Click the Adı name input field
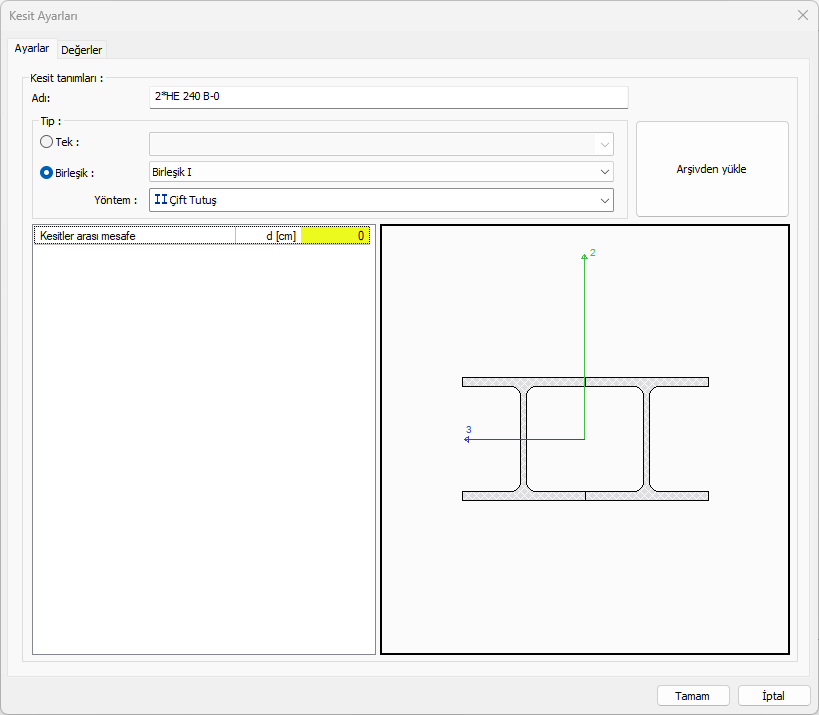The width and height of the screenshot is (819, 715). coord(388,97)
